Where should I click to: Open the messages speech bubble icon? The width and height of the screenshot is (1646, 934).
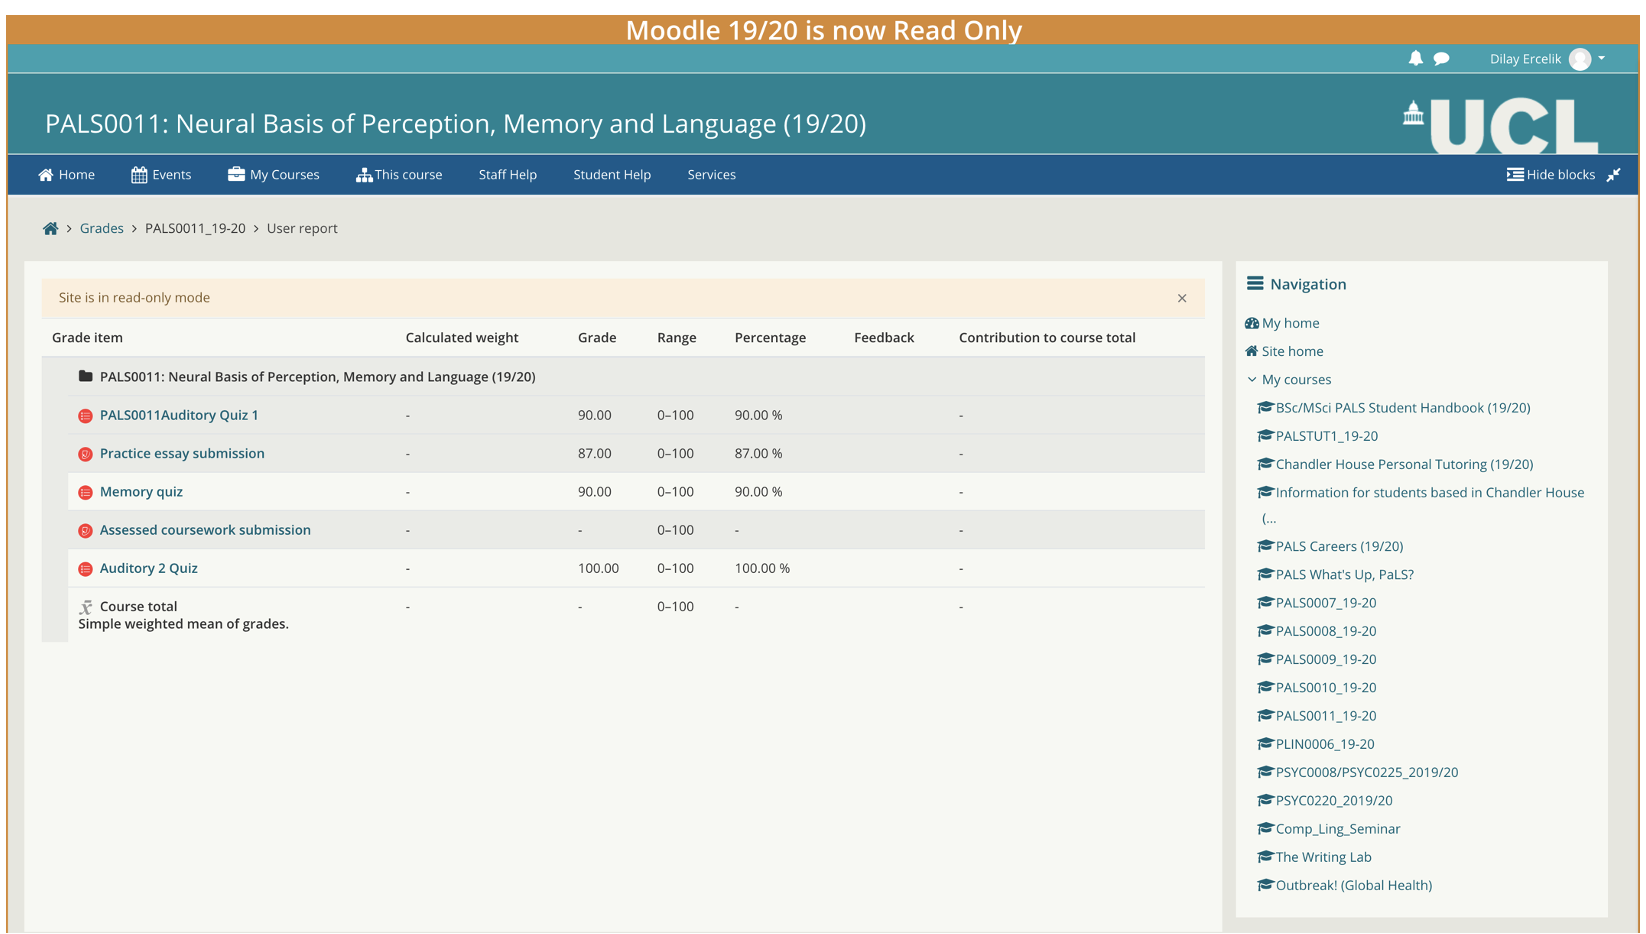tap(1441, 59)
